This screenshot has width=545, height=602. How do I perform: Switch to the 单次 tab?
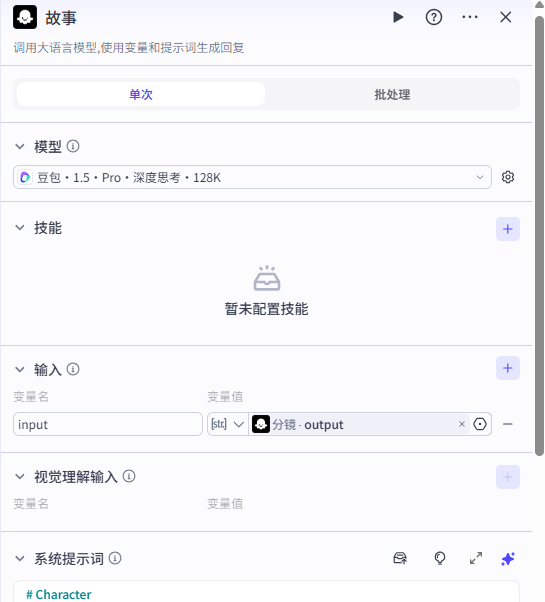point(141,94)
